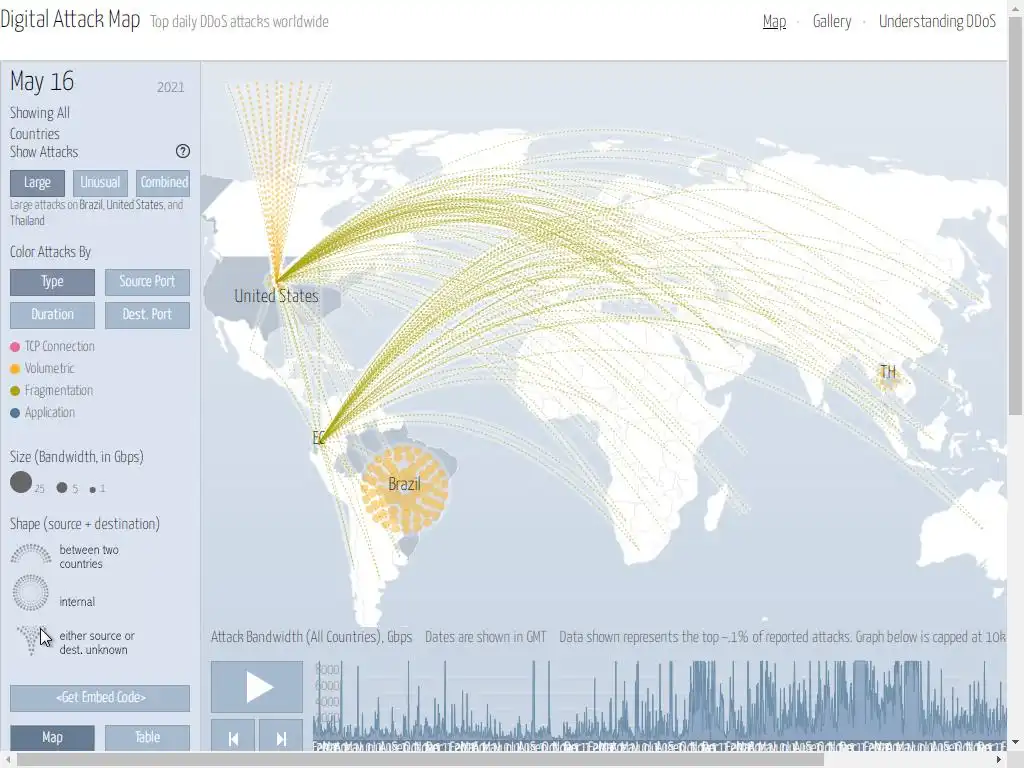Open the Map page in top navigation
This screenshot has width=1024, height=768.
[775, 22]
